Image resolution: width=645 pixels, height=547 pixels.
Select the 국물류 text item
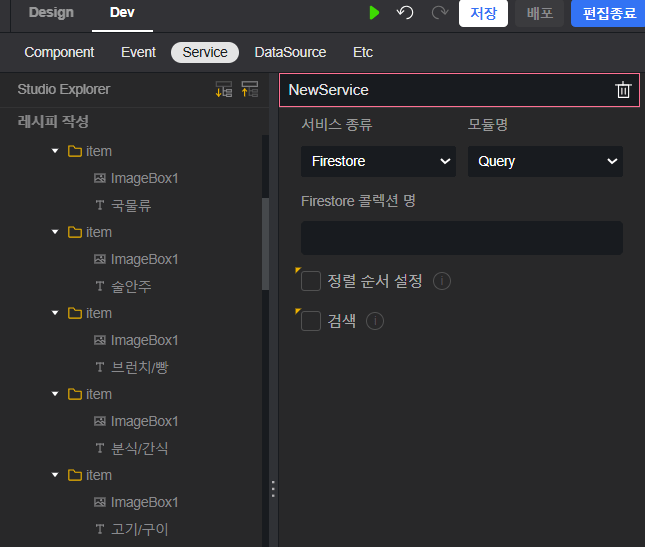pyautogui.click(x=131, y=205)
